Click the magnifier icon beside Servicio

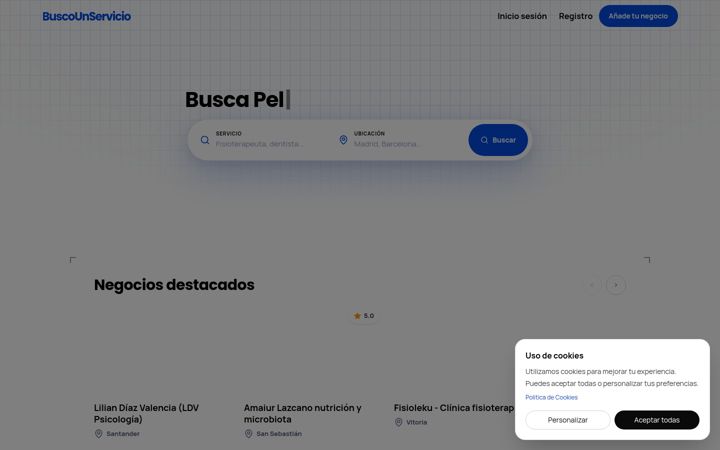point(205,140)
